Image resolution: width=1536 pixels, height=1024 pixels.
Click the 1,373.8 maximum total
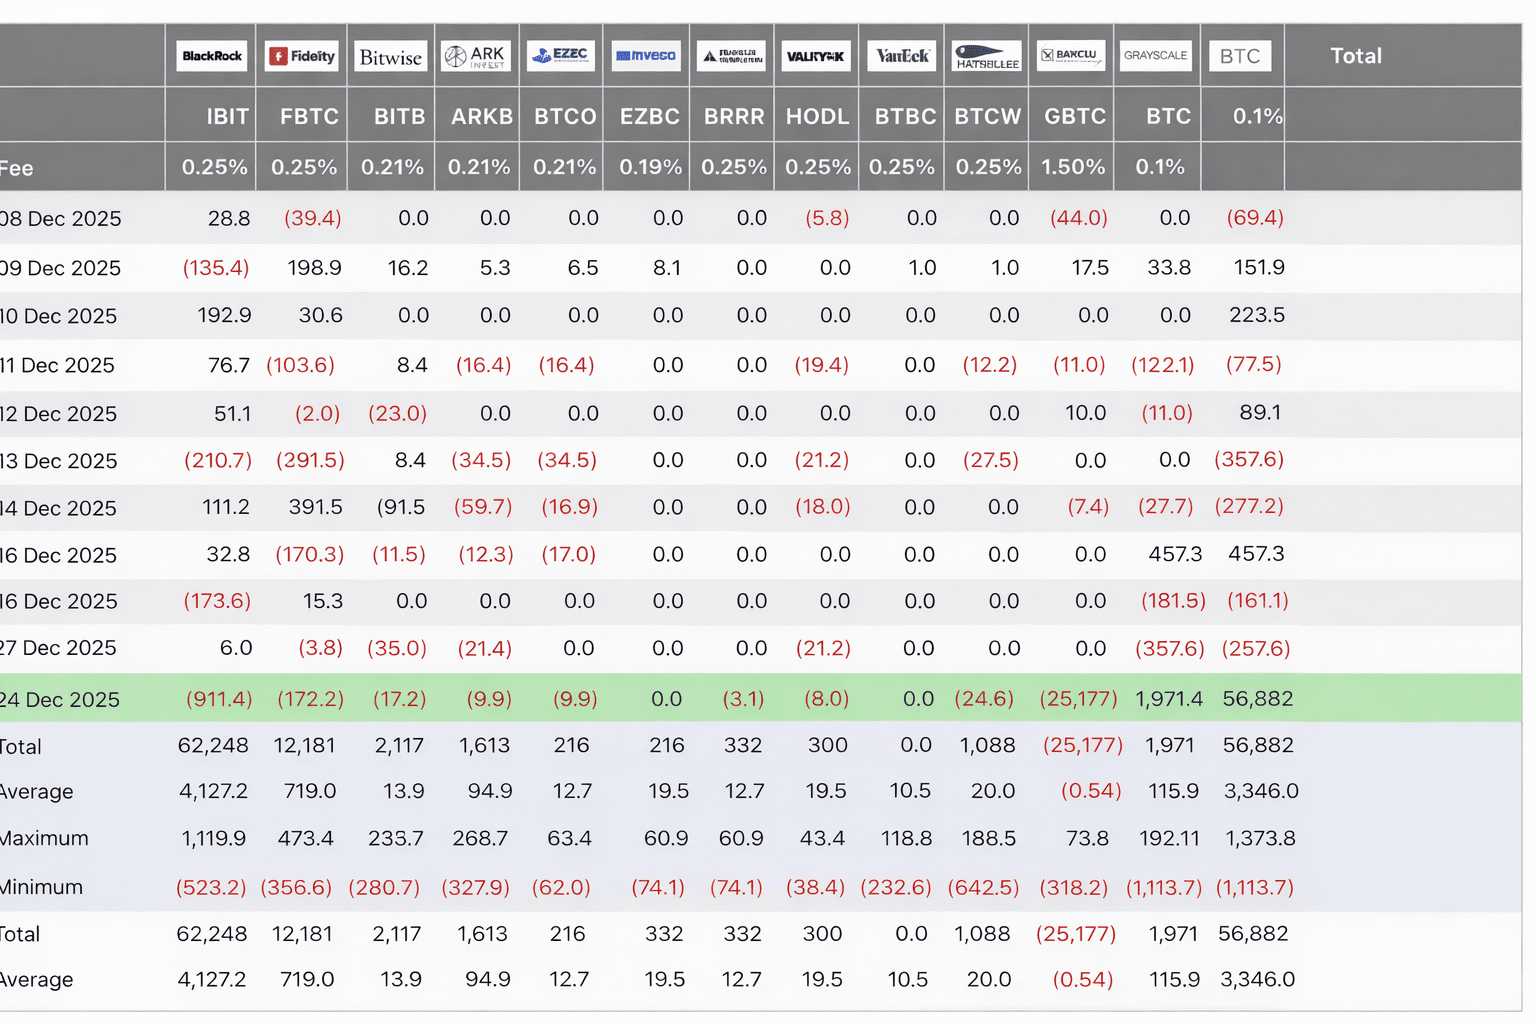click(1260, 838)
